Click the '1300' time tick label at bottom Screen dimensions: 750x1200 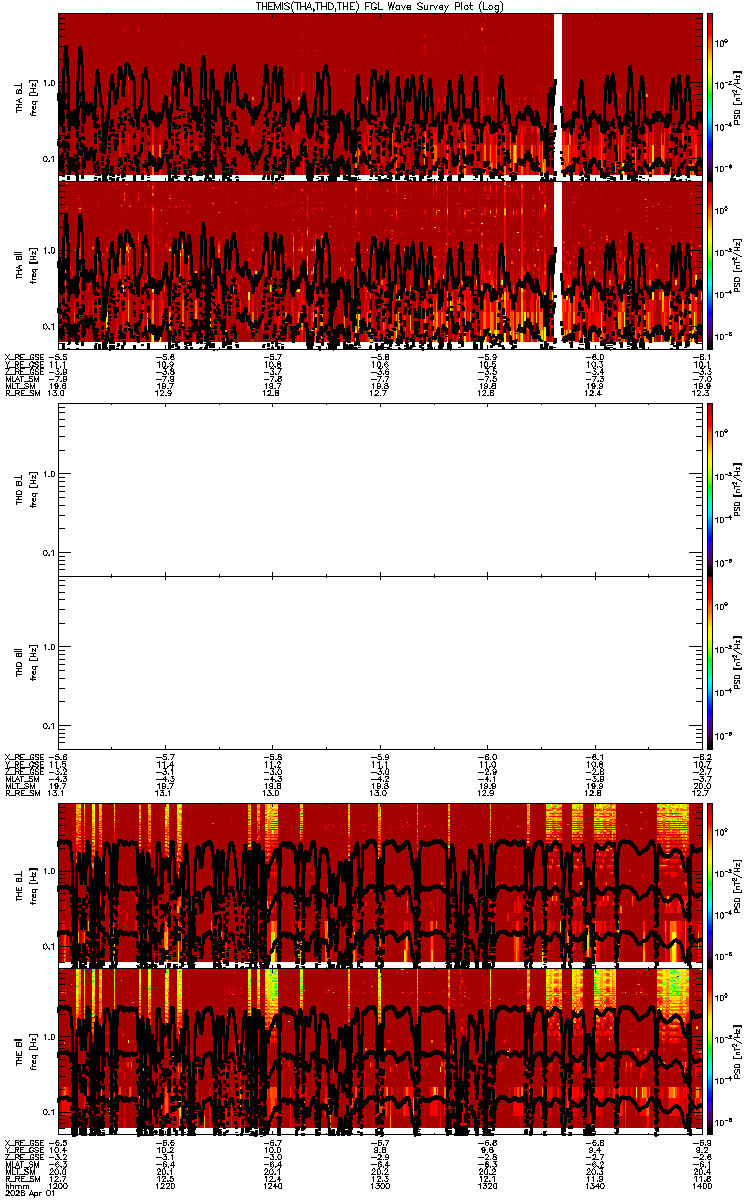[x=381, y=1185]
